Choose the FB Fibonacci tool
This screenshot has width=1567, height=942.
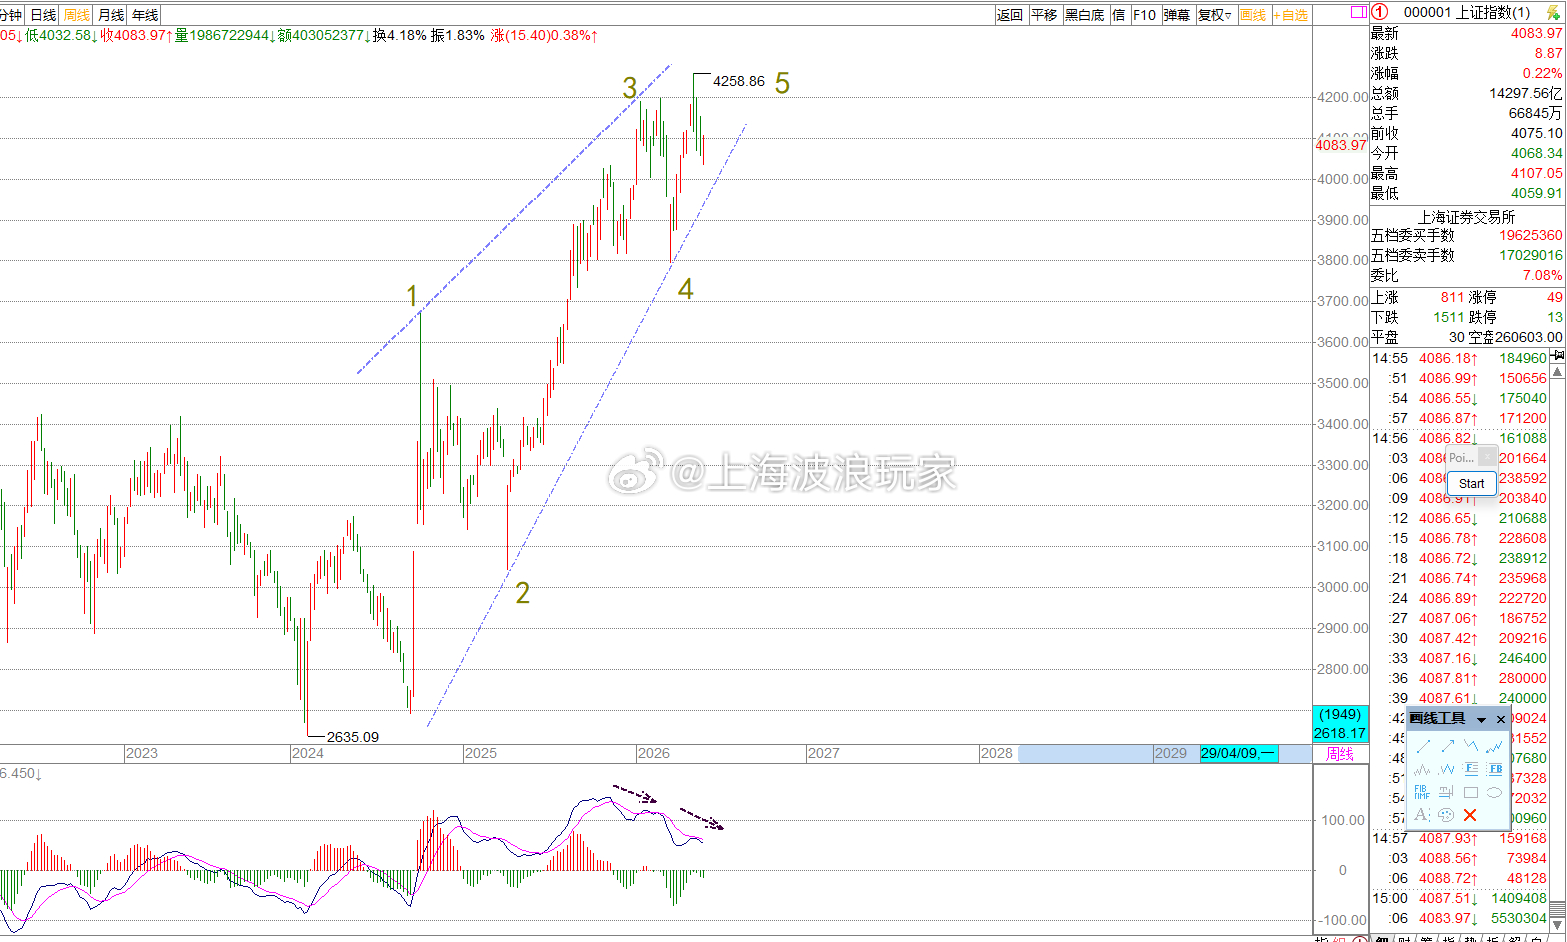click(1495, 769)
